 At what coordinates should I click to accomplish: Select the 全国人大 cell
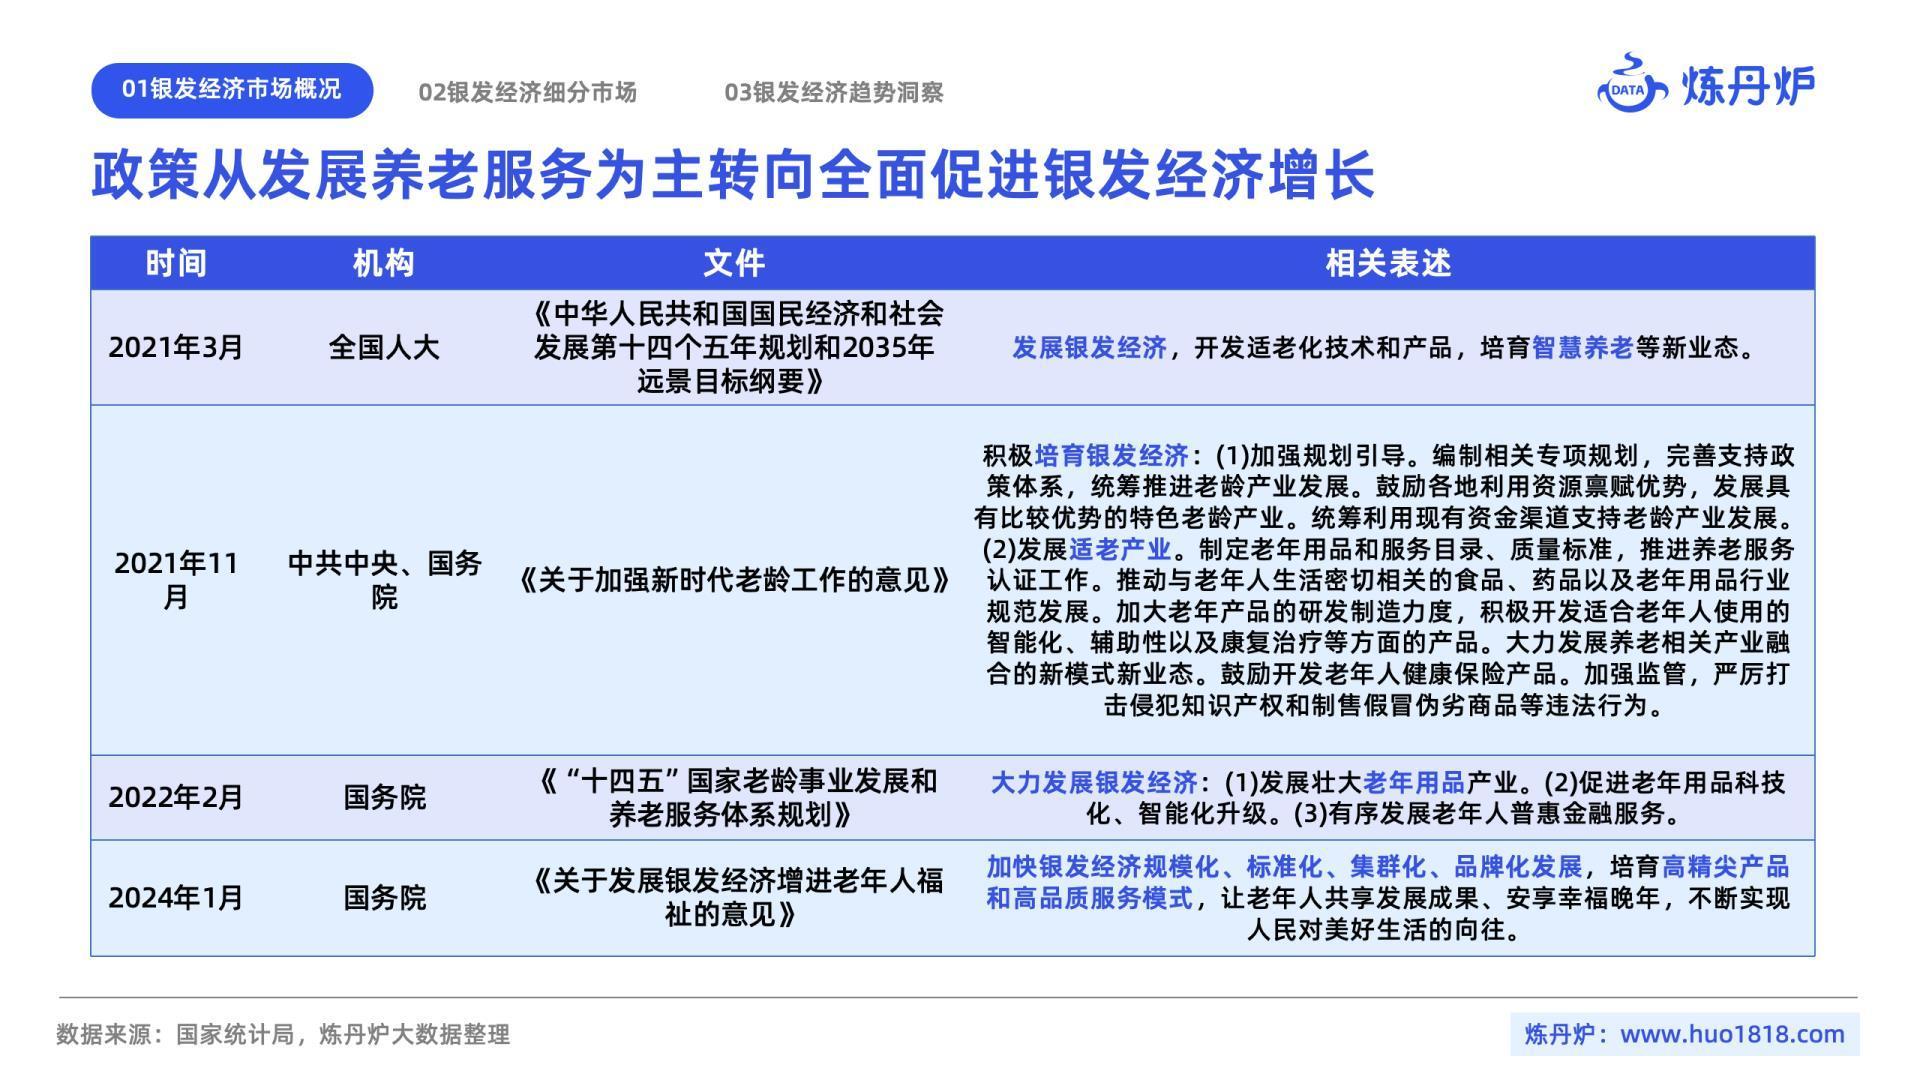pos(384,348)
